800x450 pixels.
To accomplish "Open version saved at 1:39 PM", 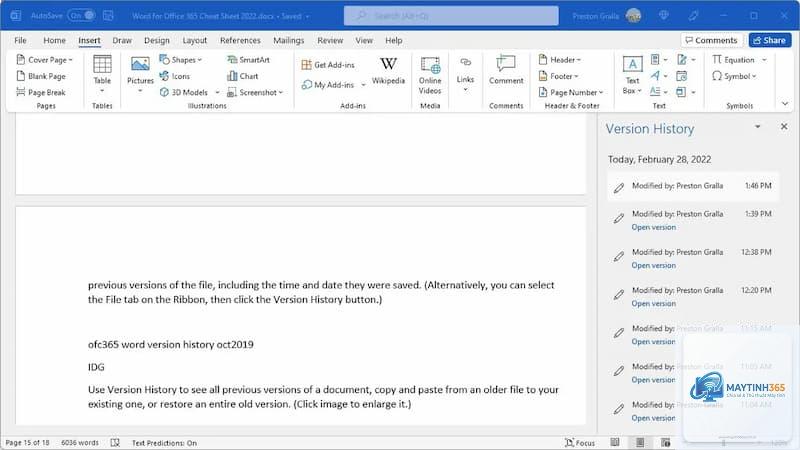I will point(654,227).
